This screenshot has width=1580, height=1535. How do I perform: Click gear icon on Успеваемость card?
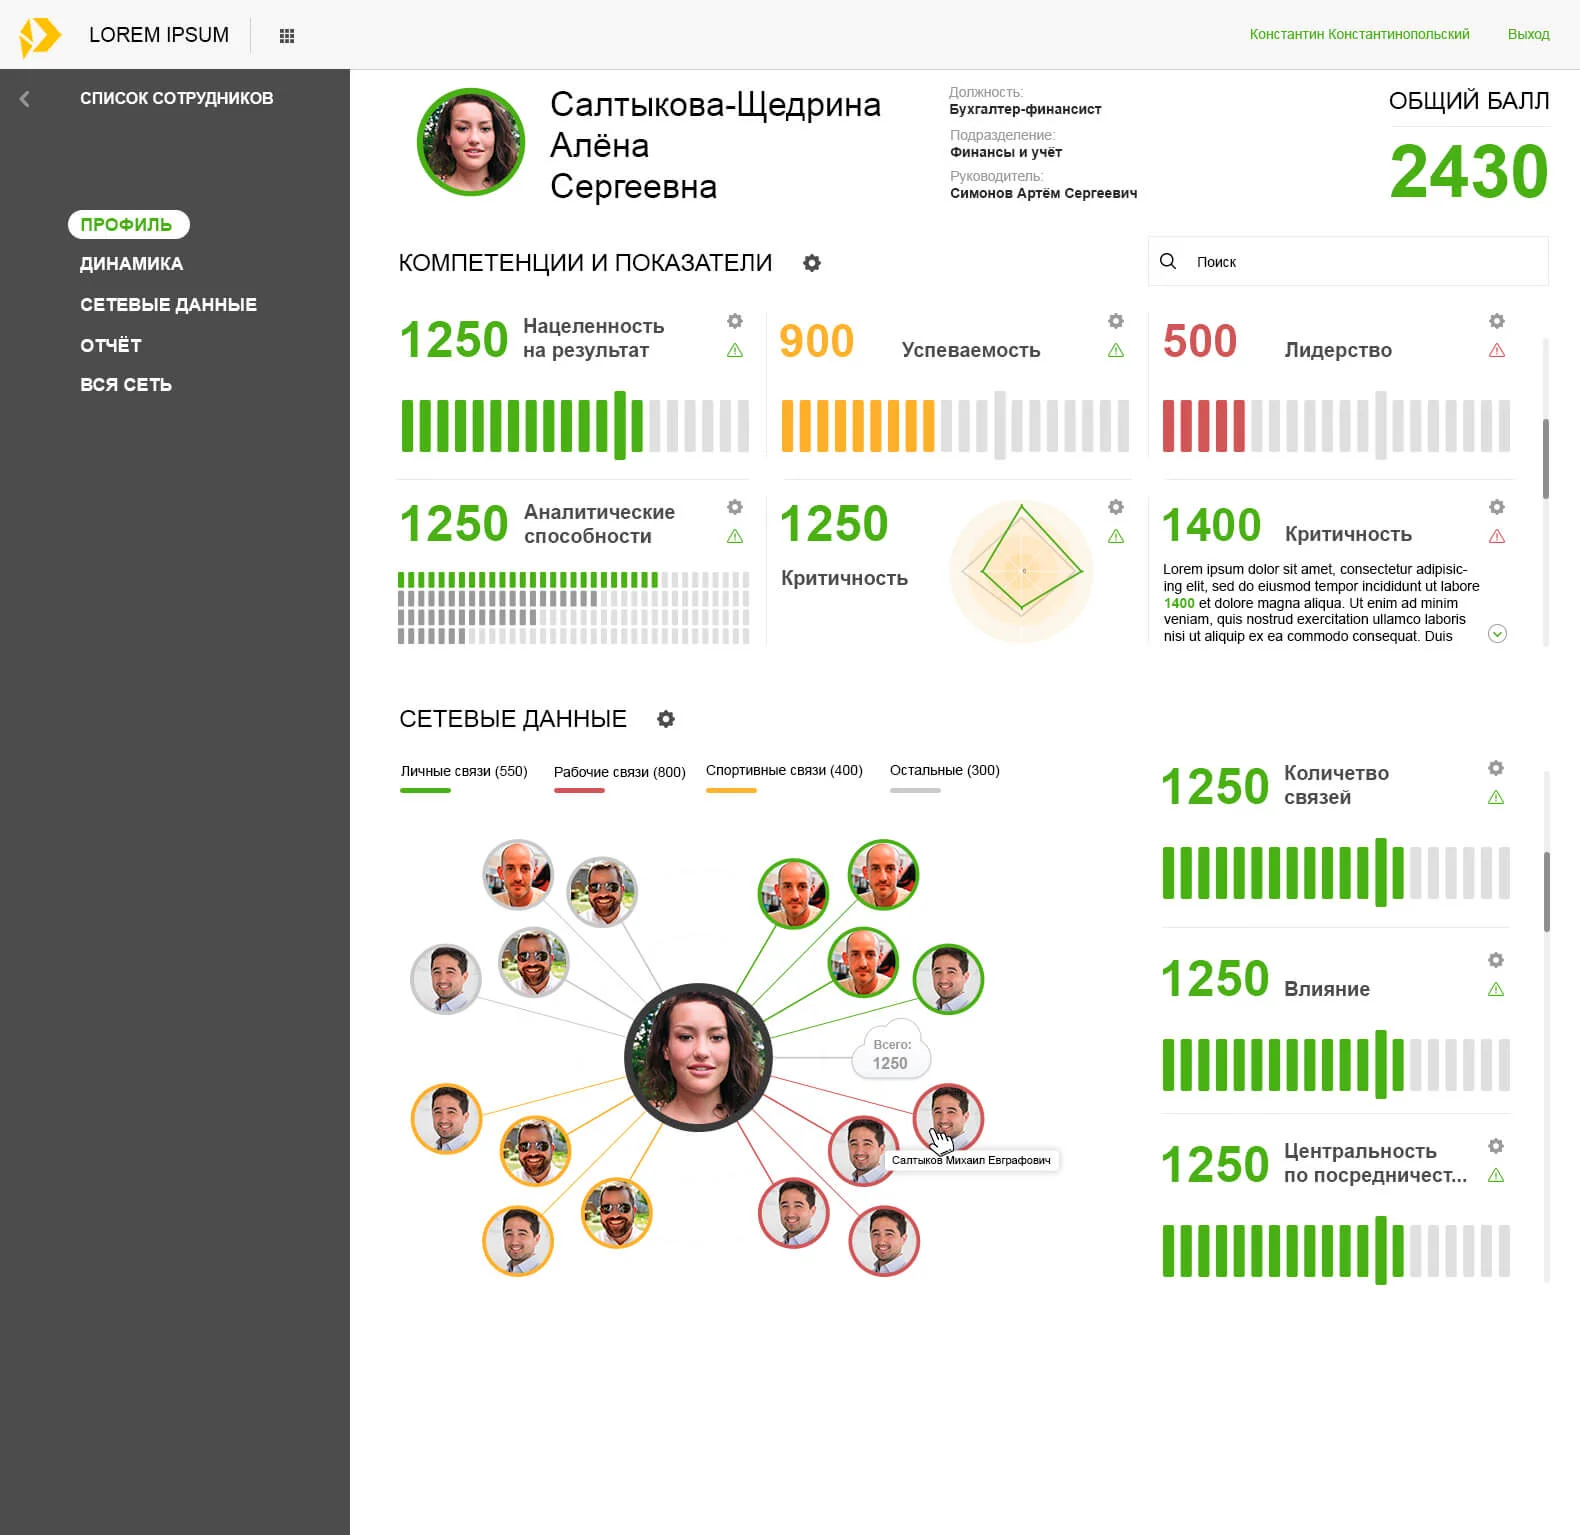pos(1116,321)
